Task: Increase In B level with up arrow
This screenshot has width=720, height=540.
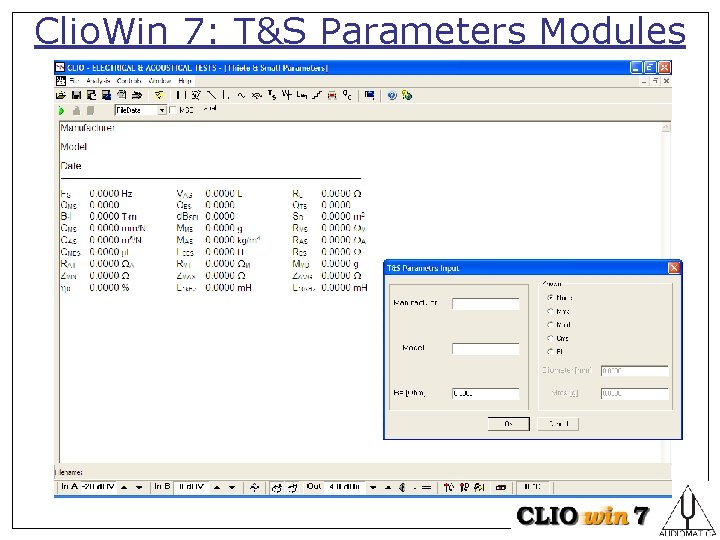Action: (x=217, y=488)
